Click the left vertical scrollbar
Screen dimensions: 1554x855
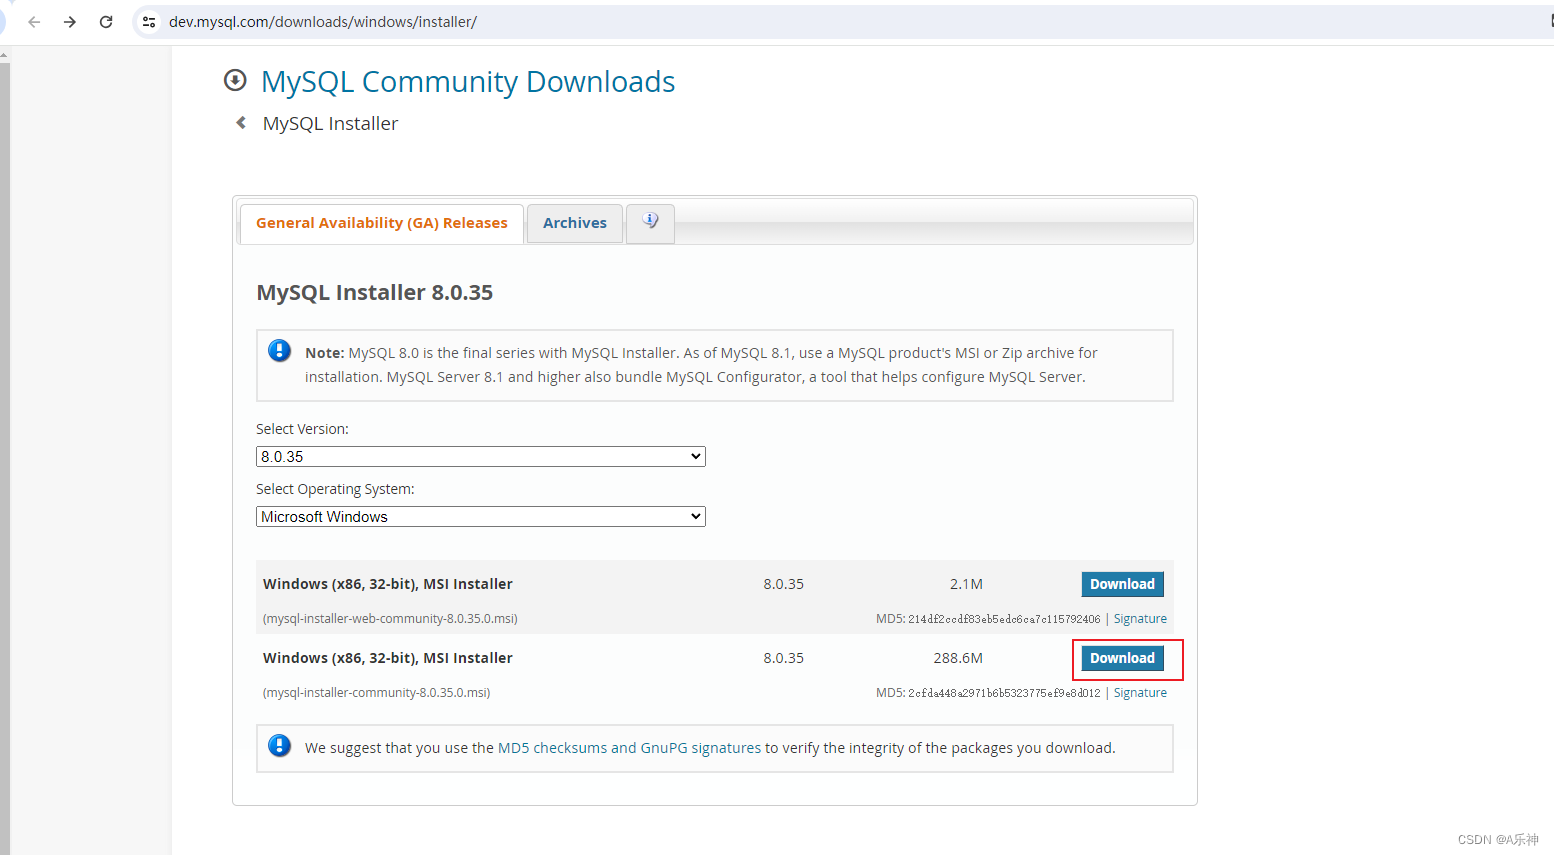click(5, 450)
